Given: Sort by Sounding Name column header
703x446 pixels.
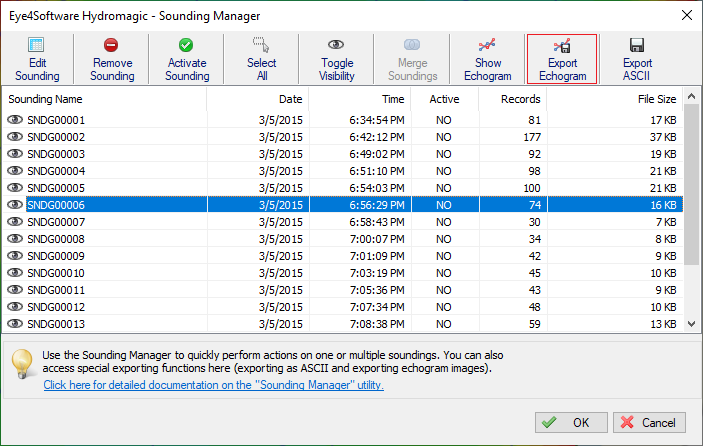Looking at the screenshot, I should click(x=104, y=99).
